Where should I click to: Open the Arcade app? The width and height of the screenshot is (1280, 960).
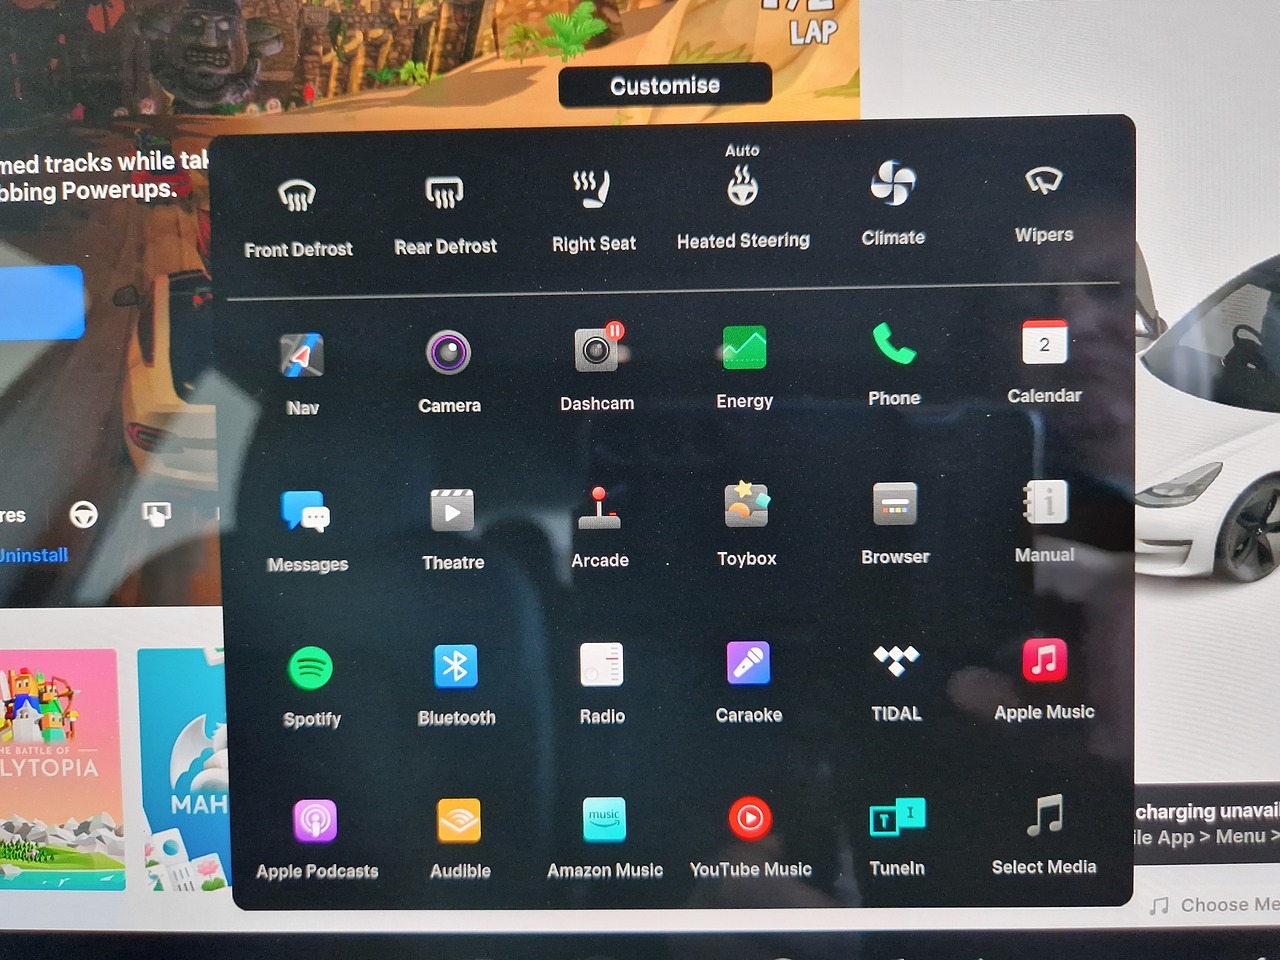(x=599, y=508)
